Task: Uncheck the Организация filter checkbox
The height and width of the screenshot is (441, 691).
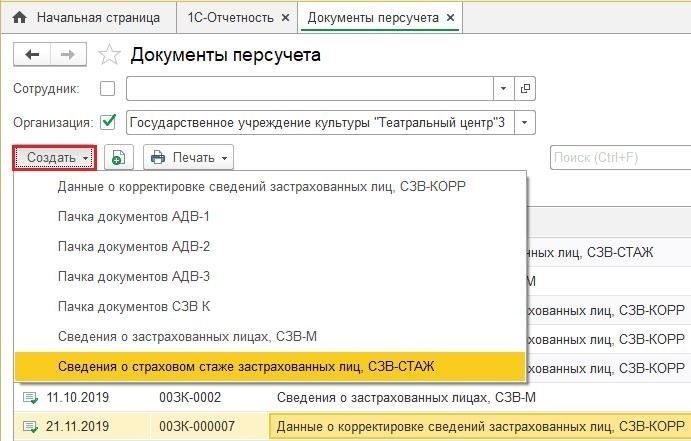Action: pyautogui.click(x=108, y=122)
